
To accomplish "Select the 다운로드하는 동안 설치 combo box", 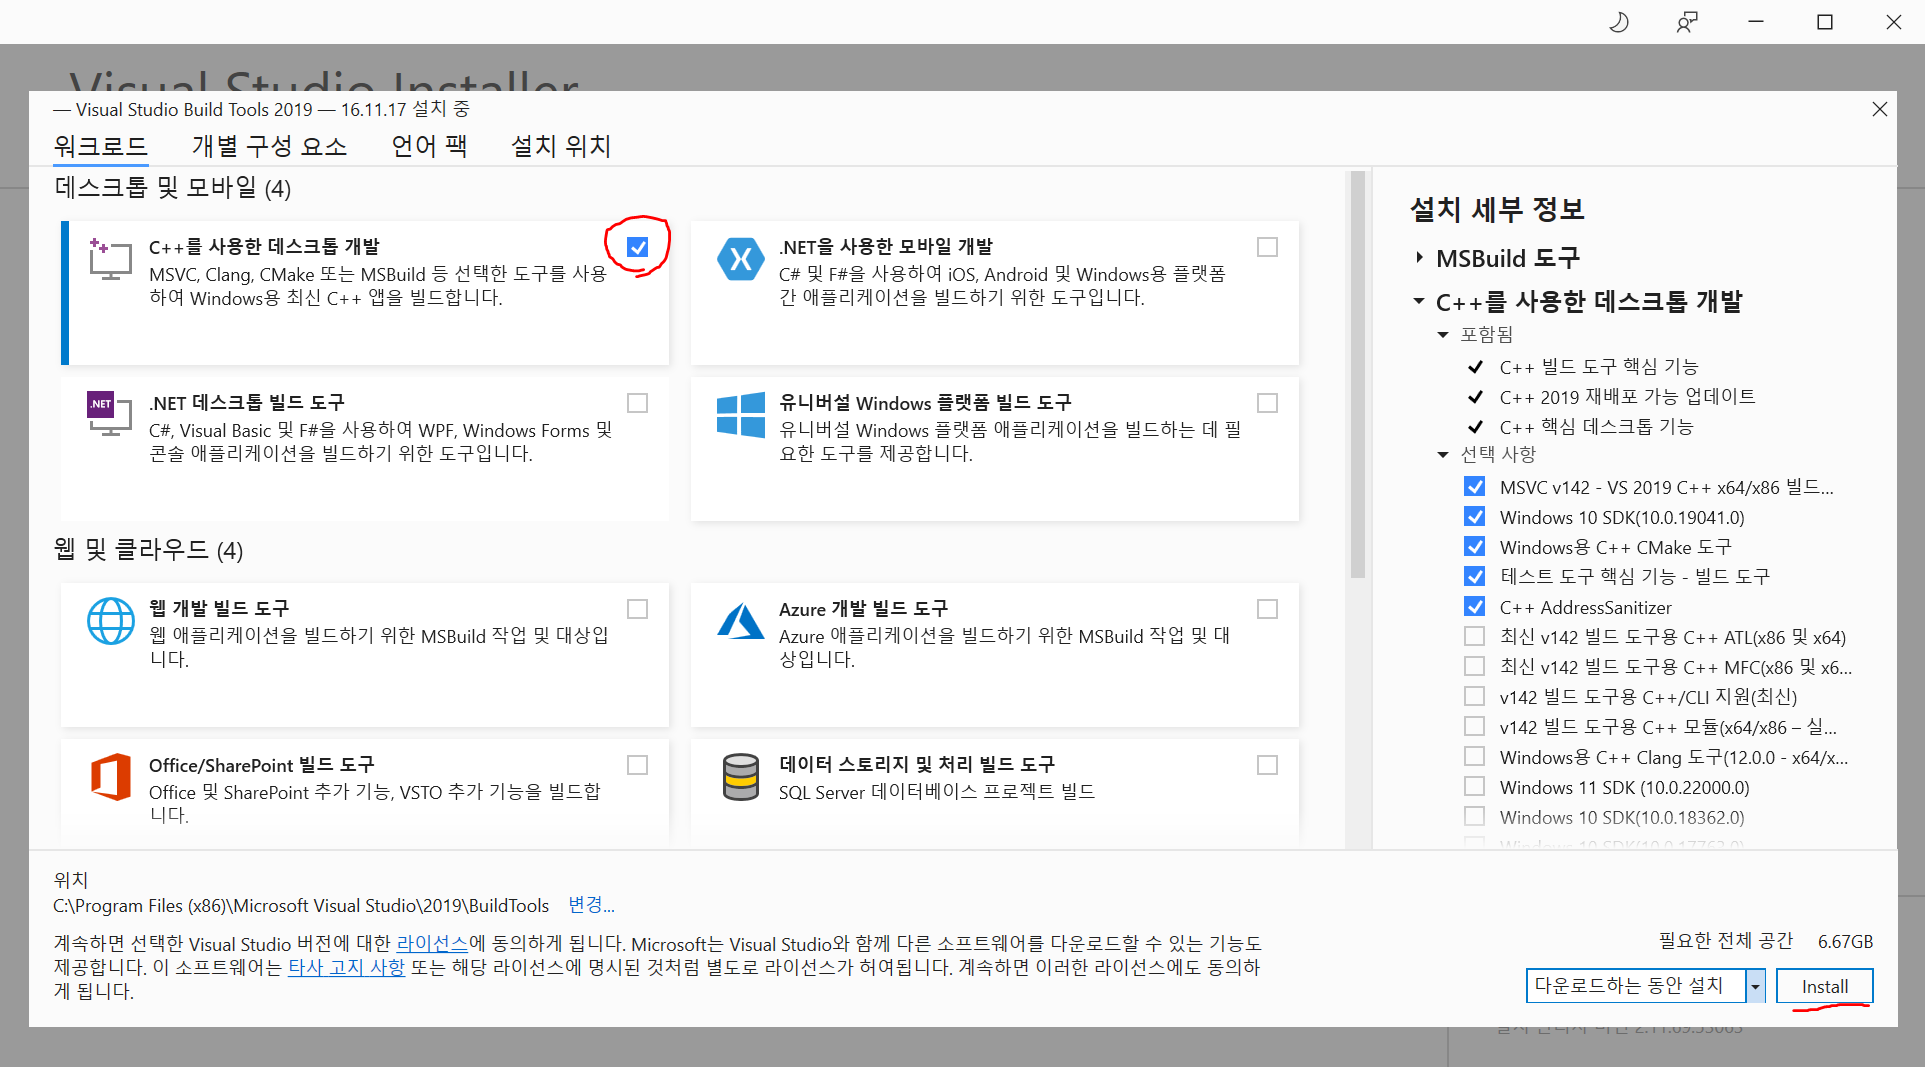I will [1636, 986].
